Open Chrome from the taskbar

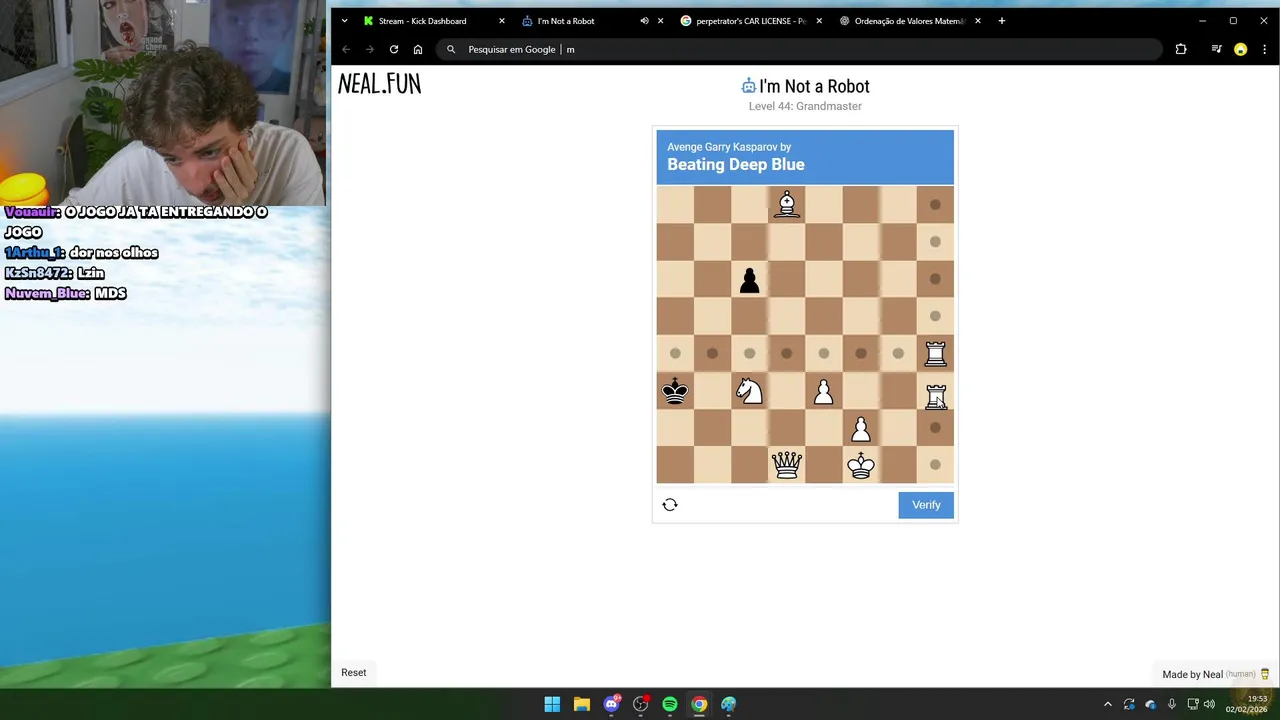pyautogui.click(x=699, y=704)
